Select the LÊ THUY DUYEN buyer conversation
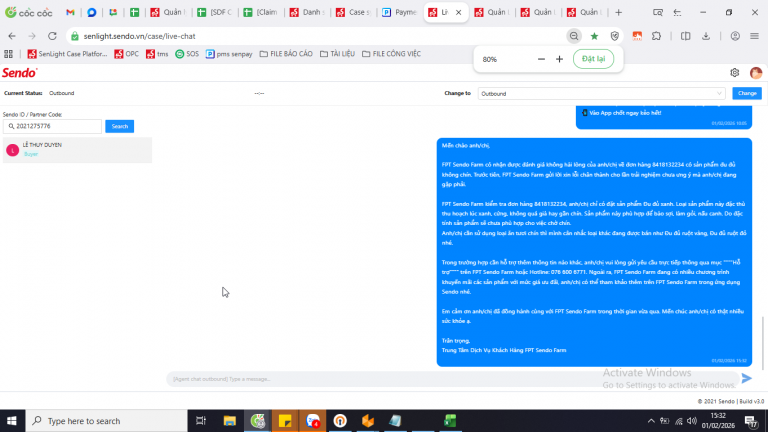 pyautogui.click(x=77, y=149)
